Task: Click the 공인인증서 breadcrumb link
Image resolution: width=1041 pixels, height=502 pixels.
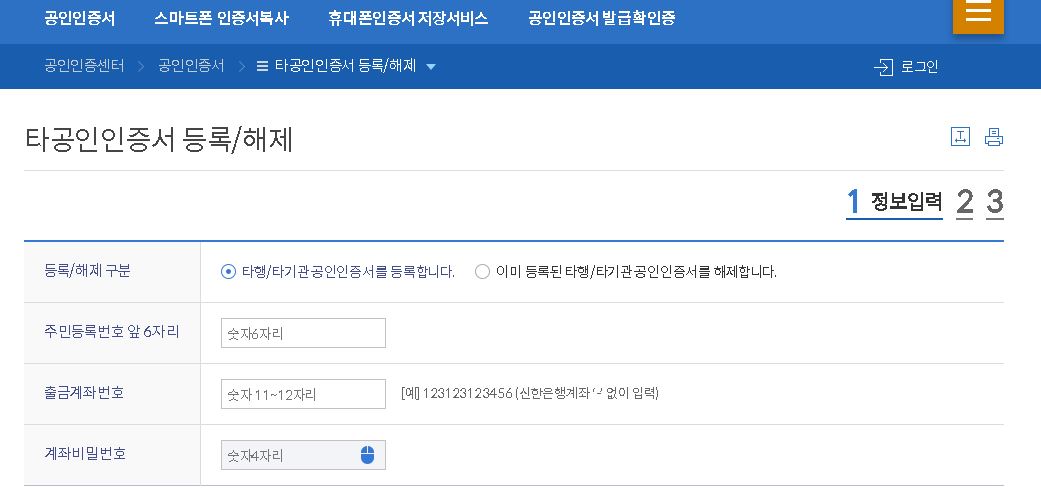Action: 191,66
